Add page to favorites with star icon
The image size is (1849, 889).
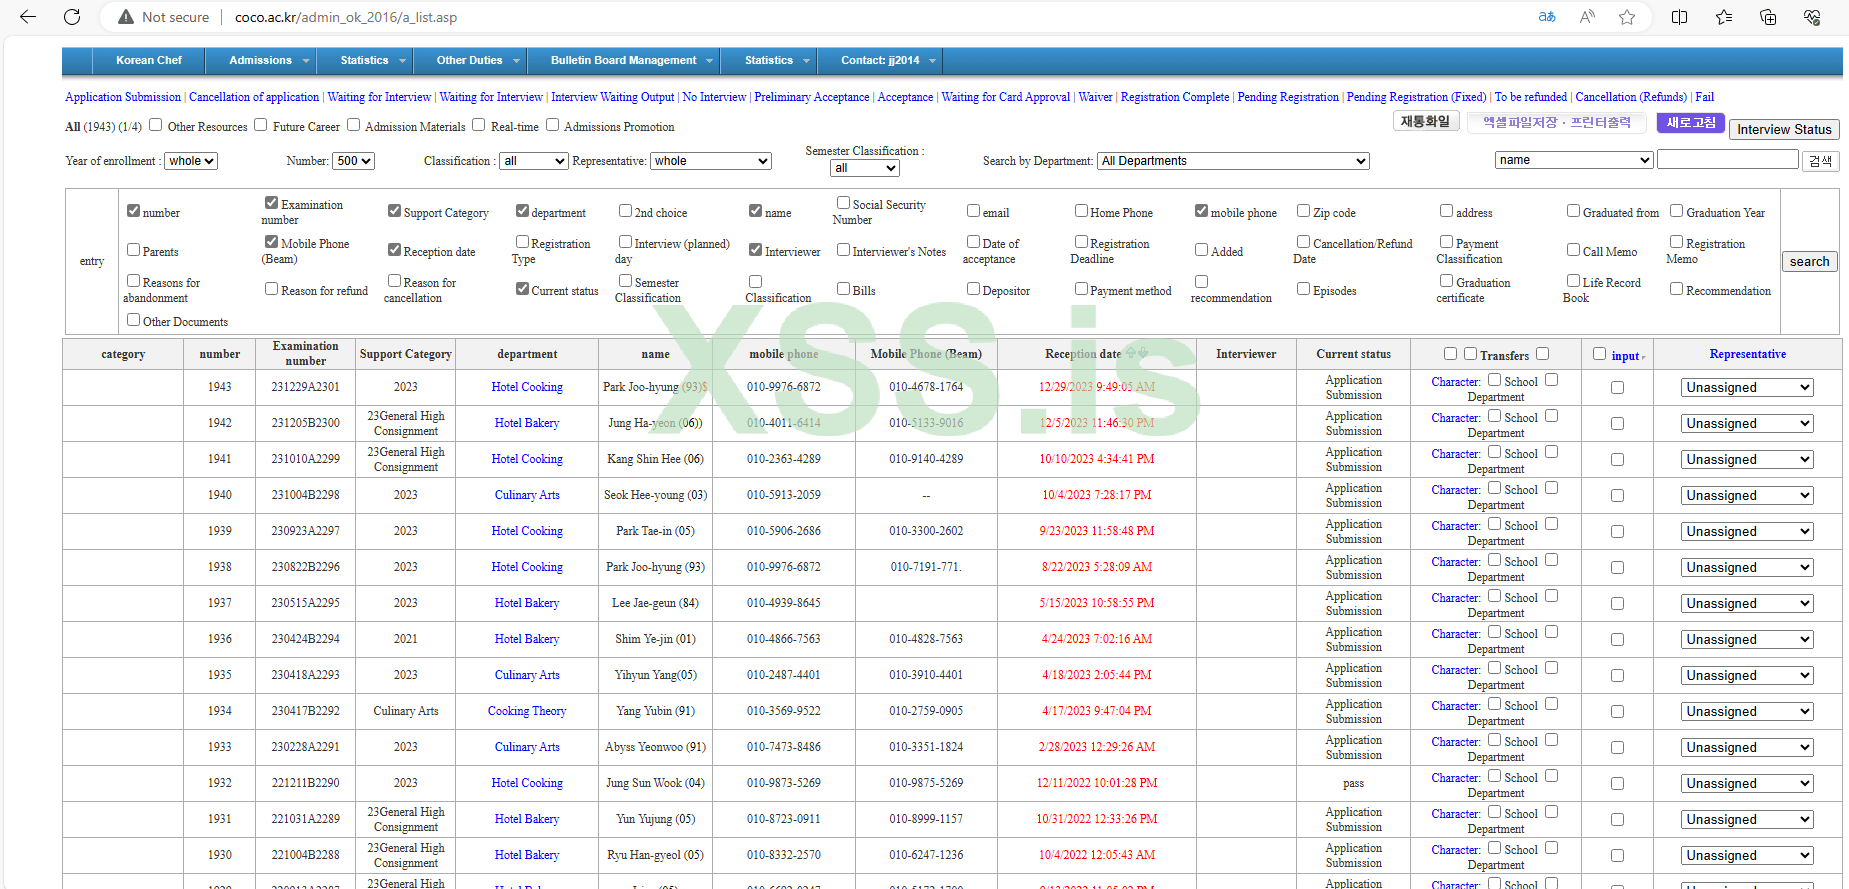pos(1627,17)
